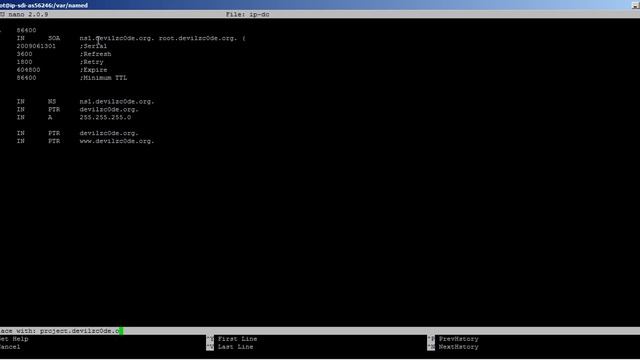Click the serial number '2009061301'
The width and height of the screenshot is (640, 360).
coord(36,46)
